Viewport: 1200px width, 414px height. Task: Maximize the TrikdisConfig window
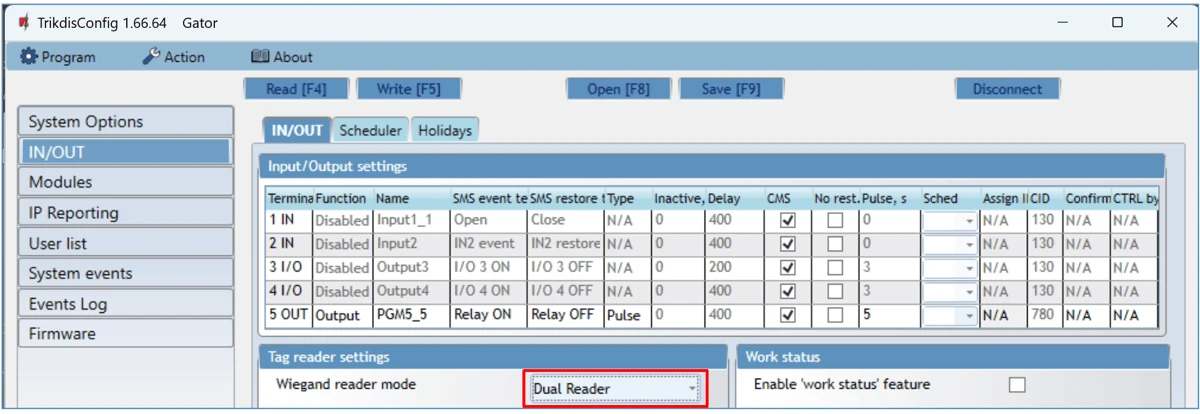coord(1117,22)
